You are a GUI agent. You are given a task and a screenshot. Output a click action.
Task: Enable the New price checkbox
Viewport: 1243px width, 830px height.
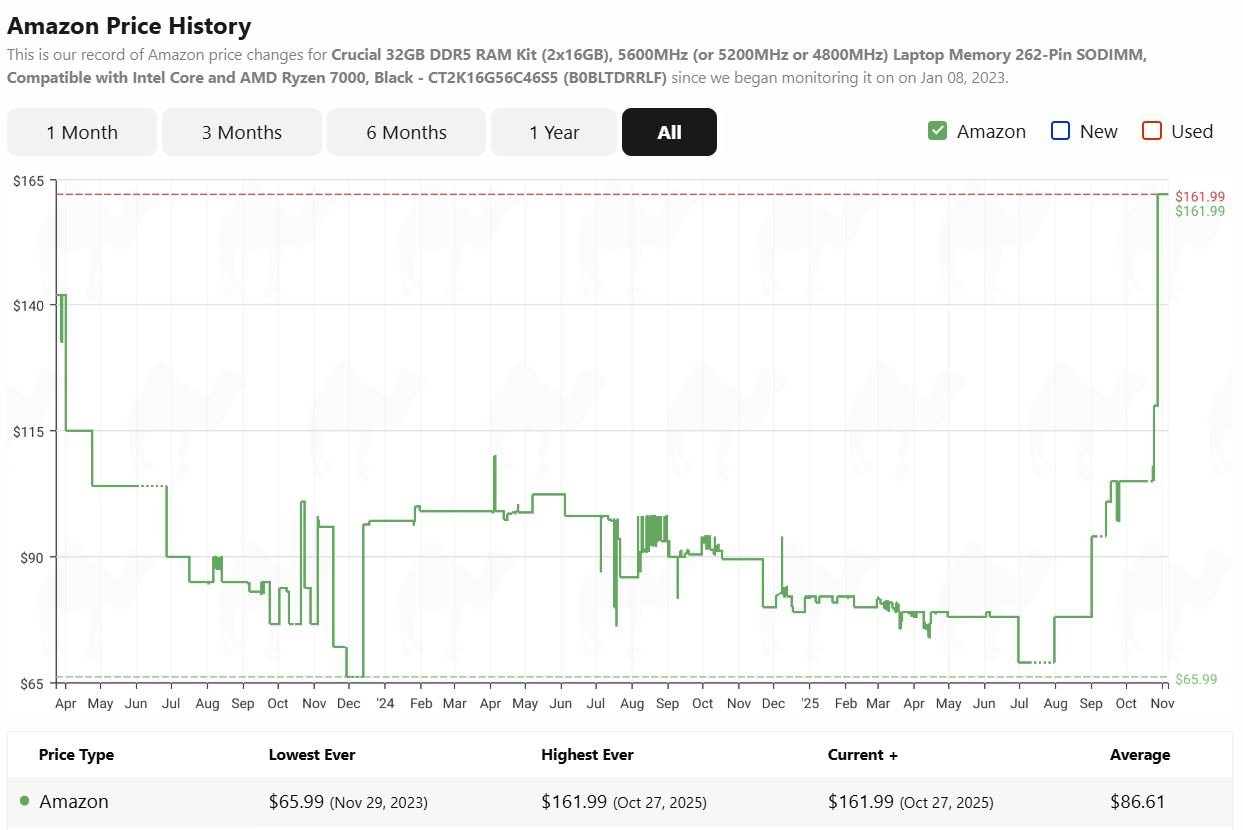point(1061,131)
